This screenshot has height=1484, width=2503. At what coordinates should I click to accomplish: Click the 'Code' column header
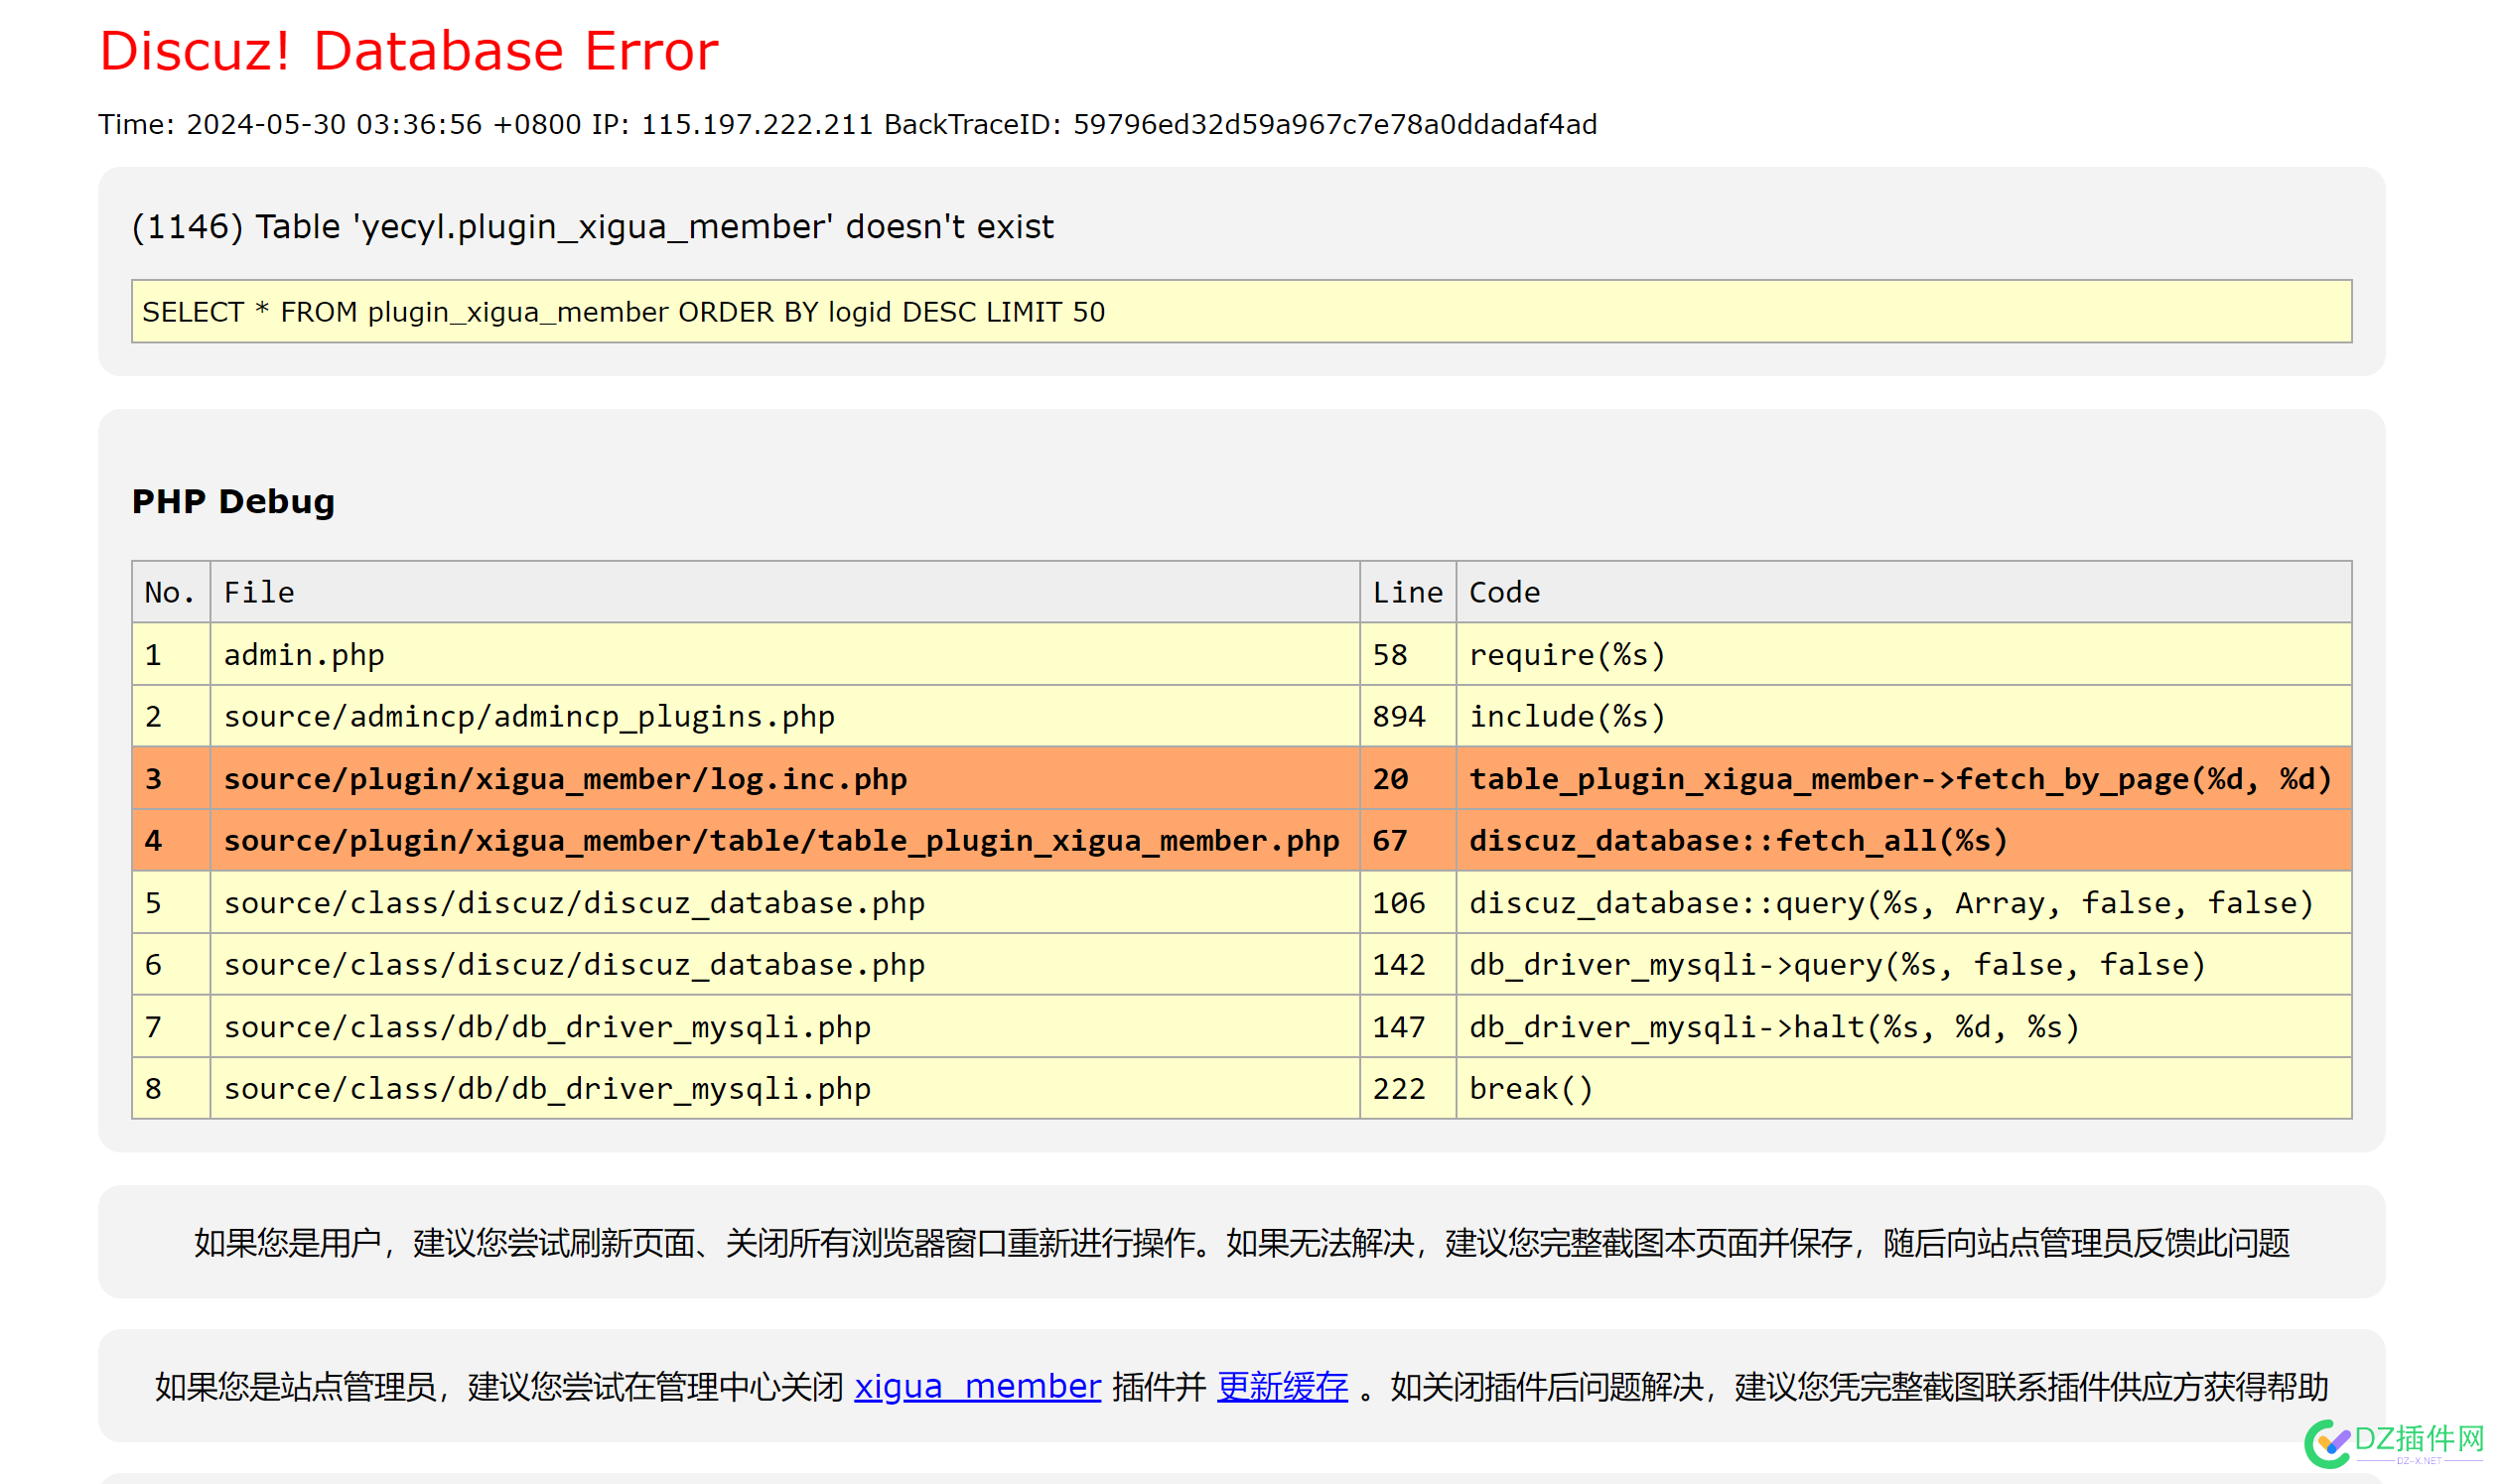tap(1904, 592)
